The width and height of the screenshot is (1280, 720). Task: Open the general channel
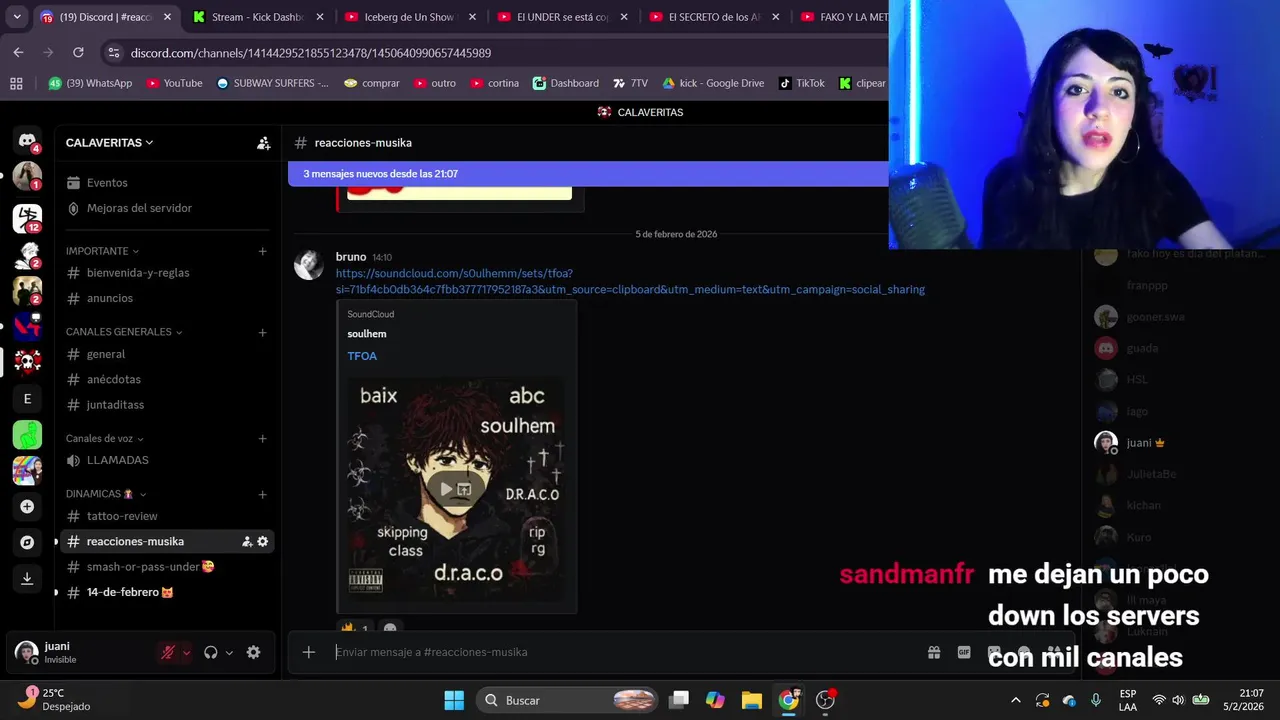click(167, 354)
